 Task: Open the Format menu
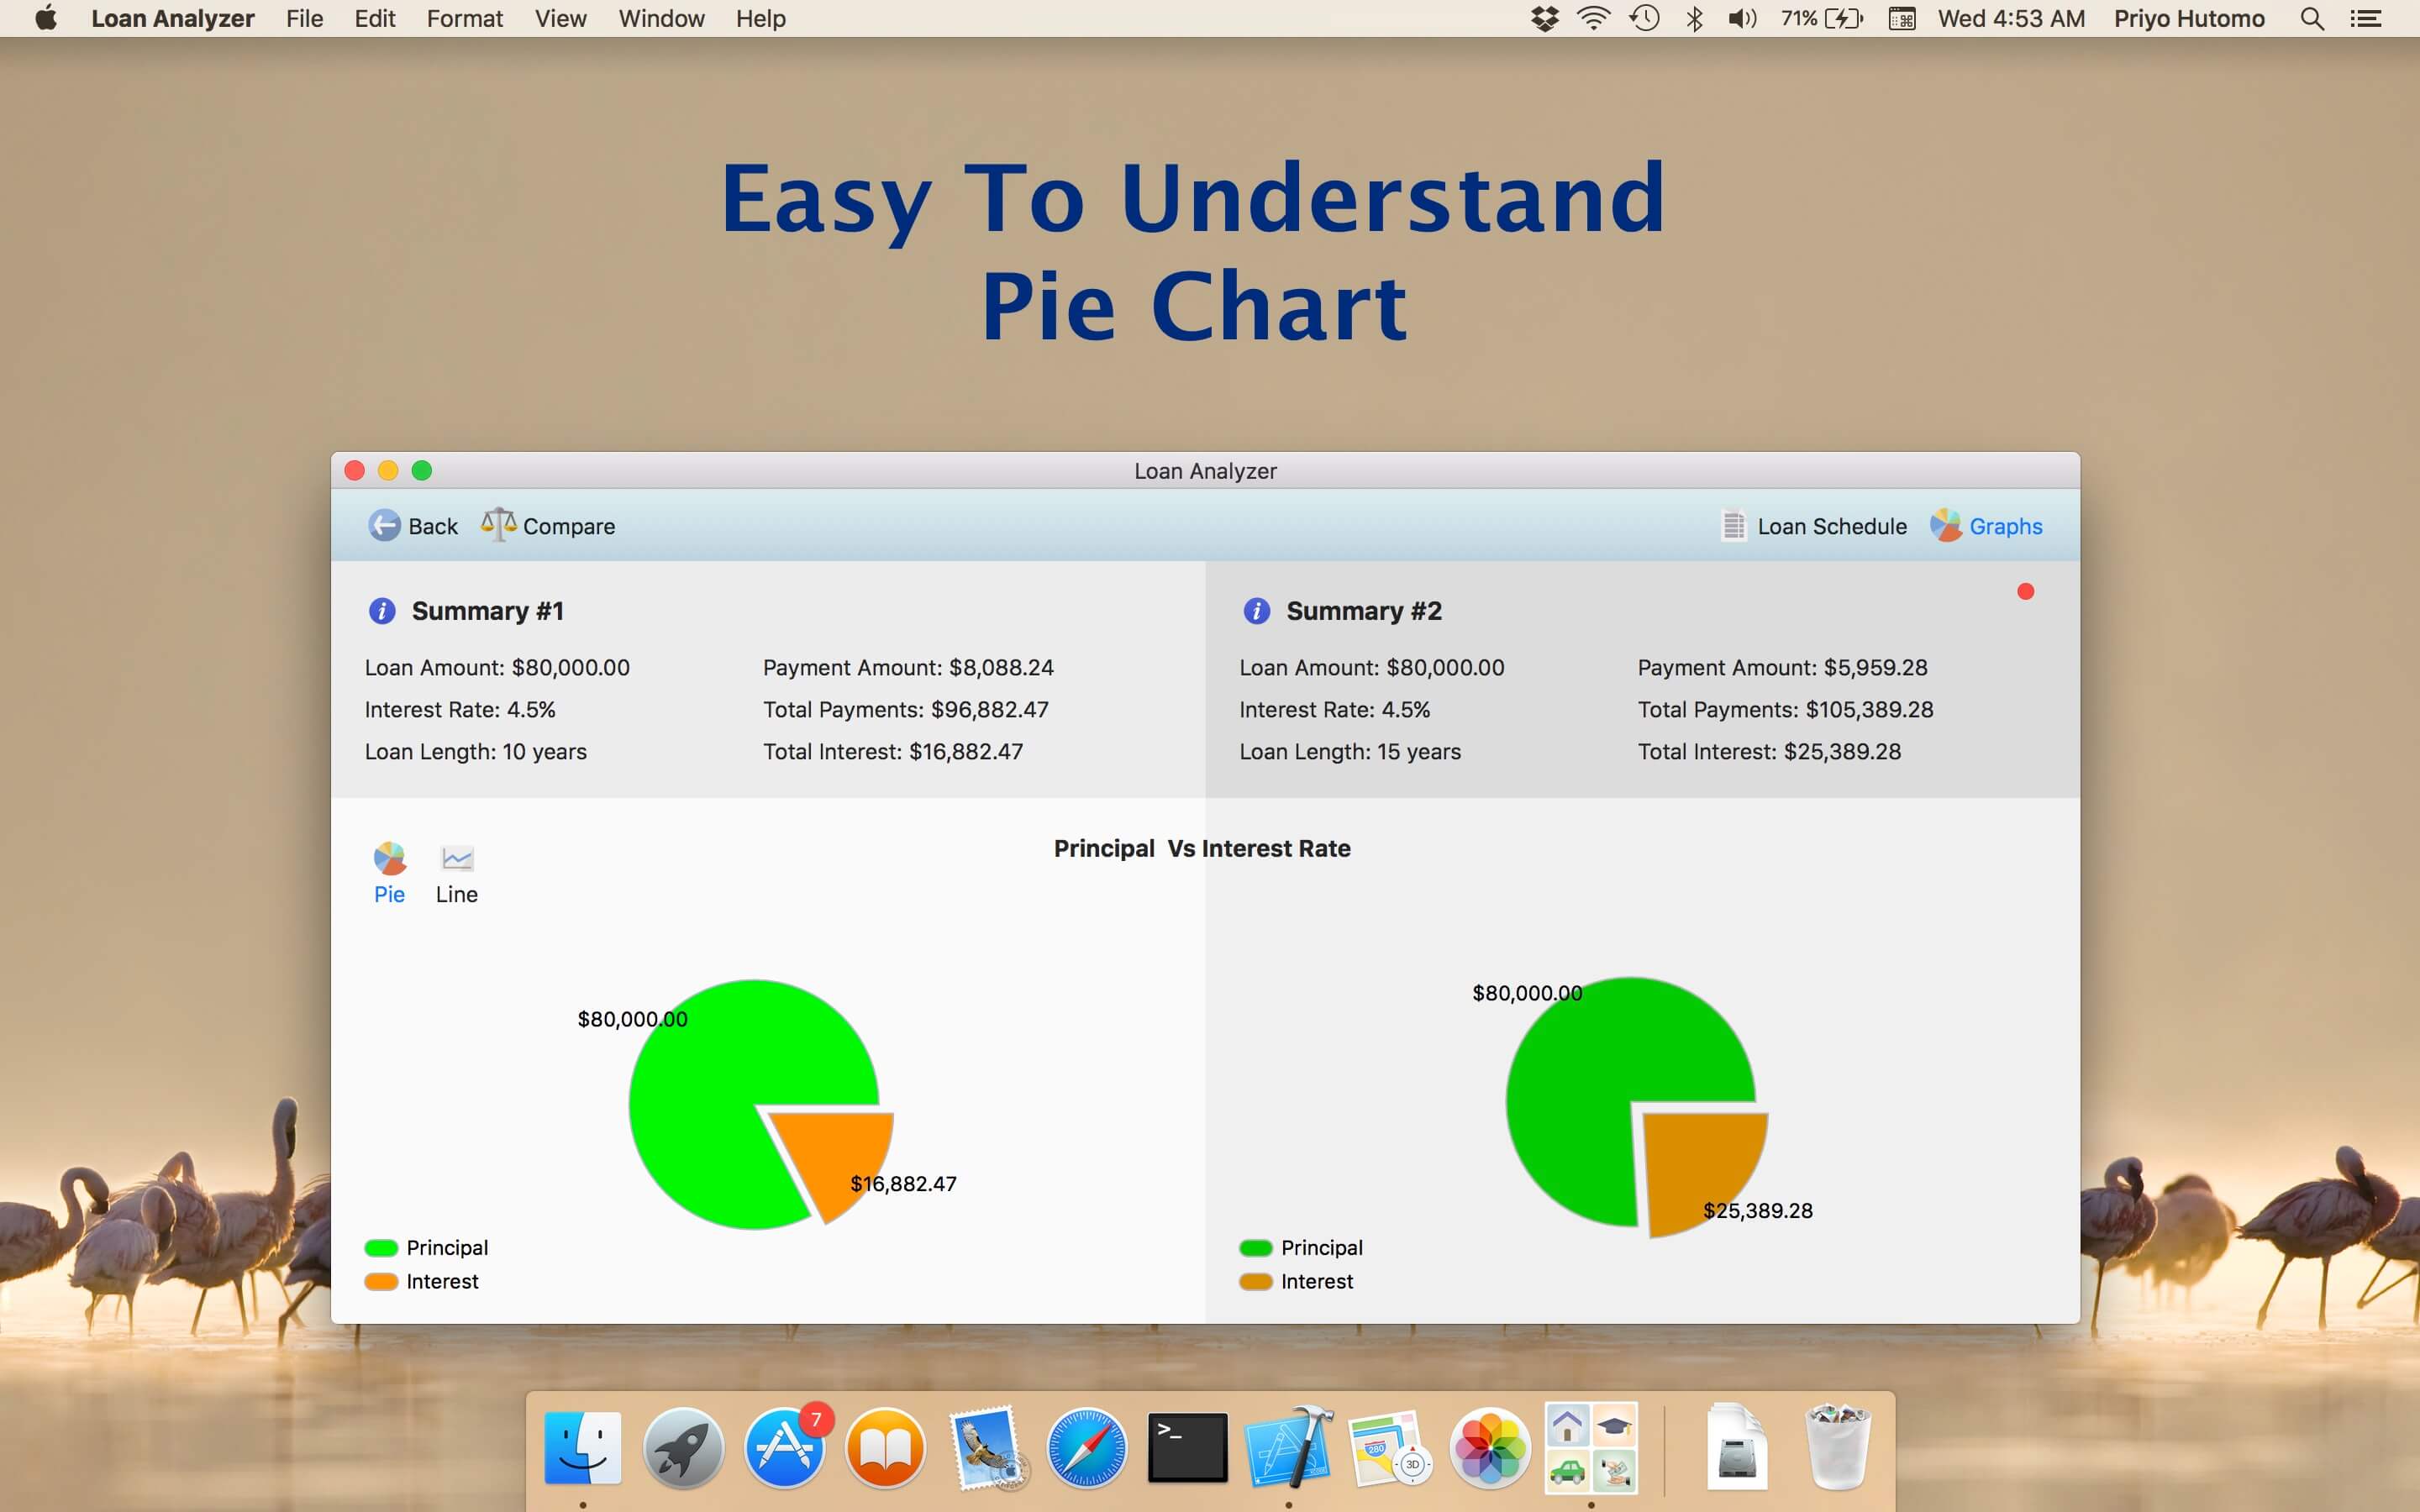pyautogui.click(x=464, y=18)
